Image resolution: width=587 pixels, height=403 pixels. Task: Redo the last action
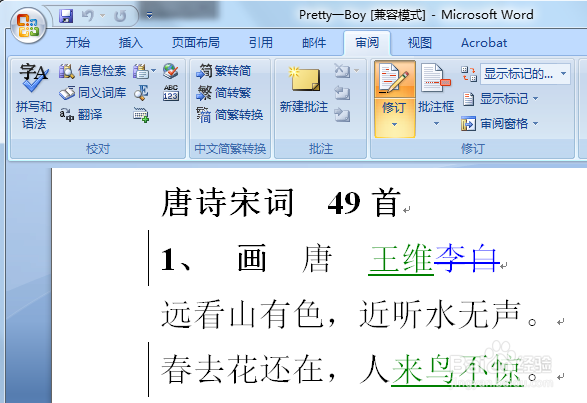pyautogui.click(x=120, y=16)
